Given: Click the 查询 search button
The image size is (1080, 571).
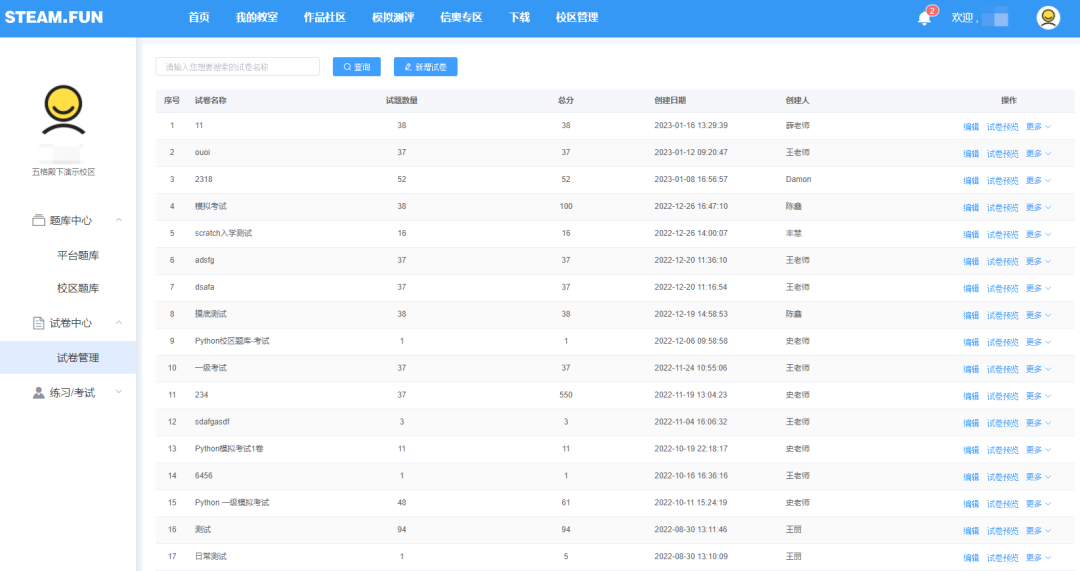Looking at the screenshot, I should 357,67.
